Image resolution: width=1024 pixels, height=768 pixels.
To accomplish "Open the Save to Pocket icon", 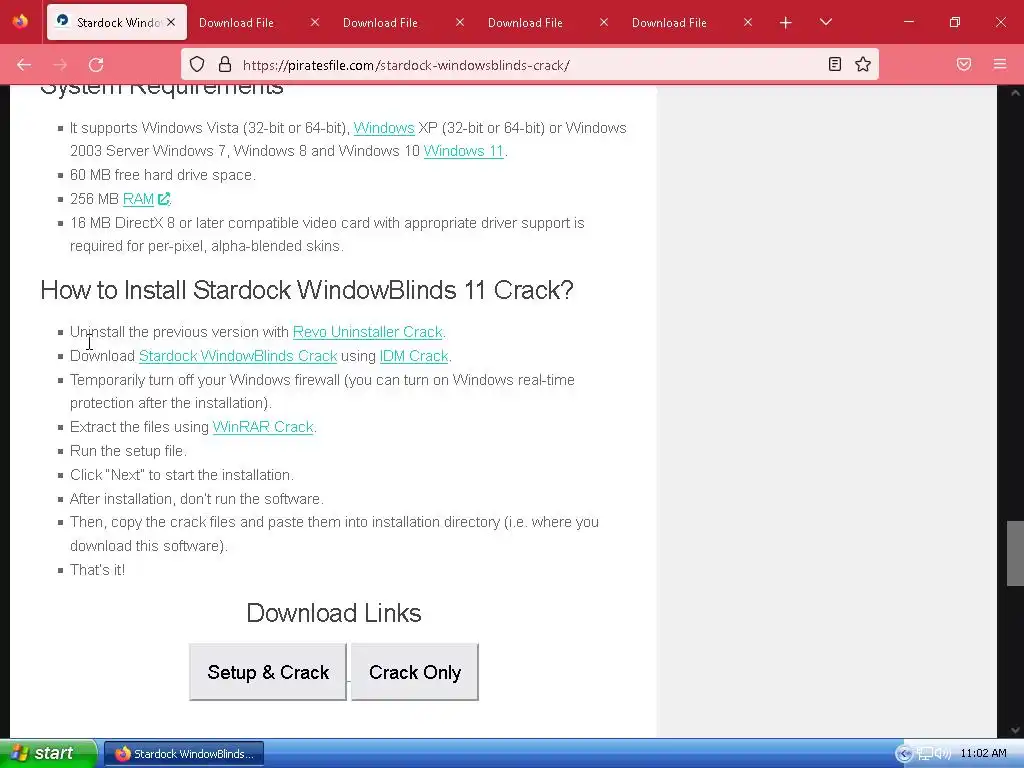I will [964, 64].
